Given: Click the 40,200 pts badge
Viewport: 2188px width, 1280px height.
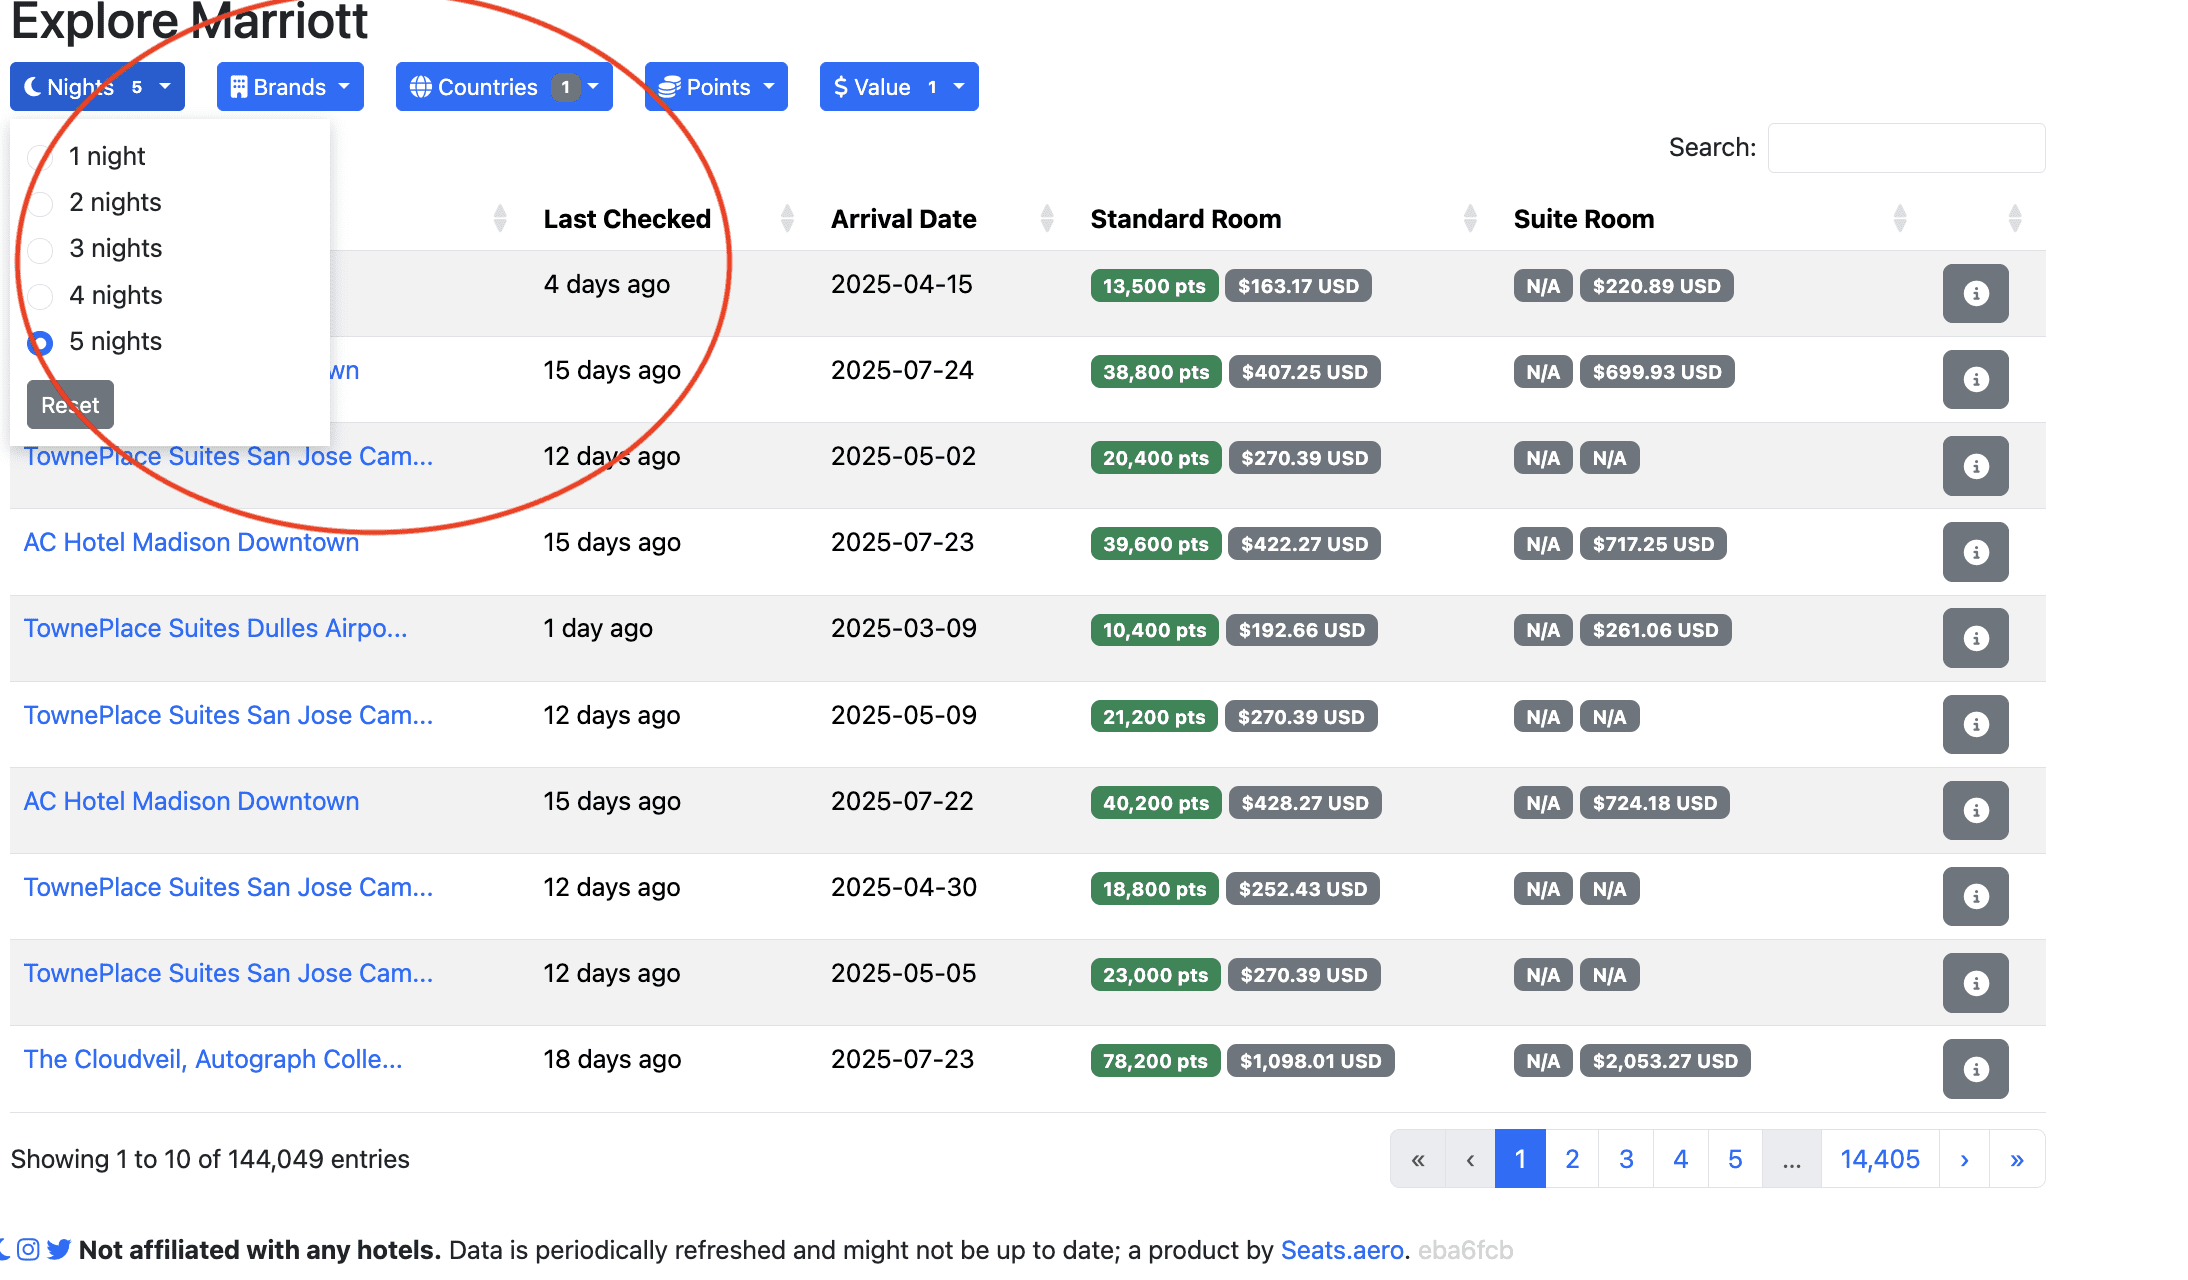Looking at the screenshot, I should (1156, 803).
